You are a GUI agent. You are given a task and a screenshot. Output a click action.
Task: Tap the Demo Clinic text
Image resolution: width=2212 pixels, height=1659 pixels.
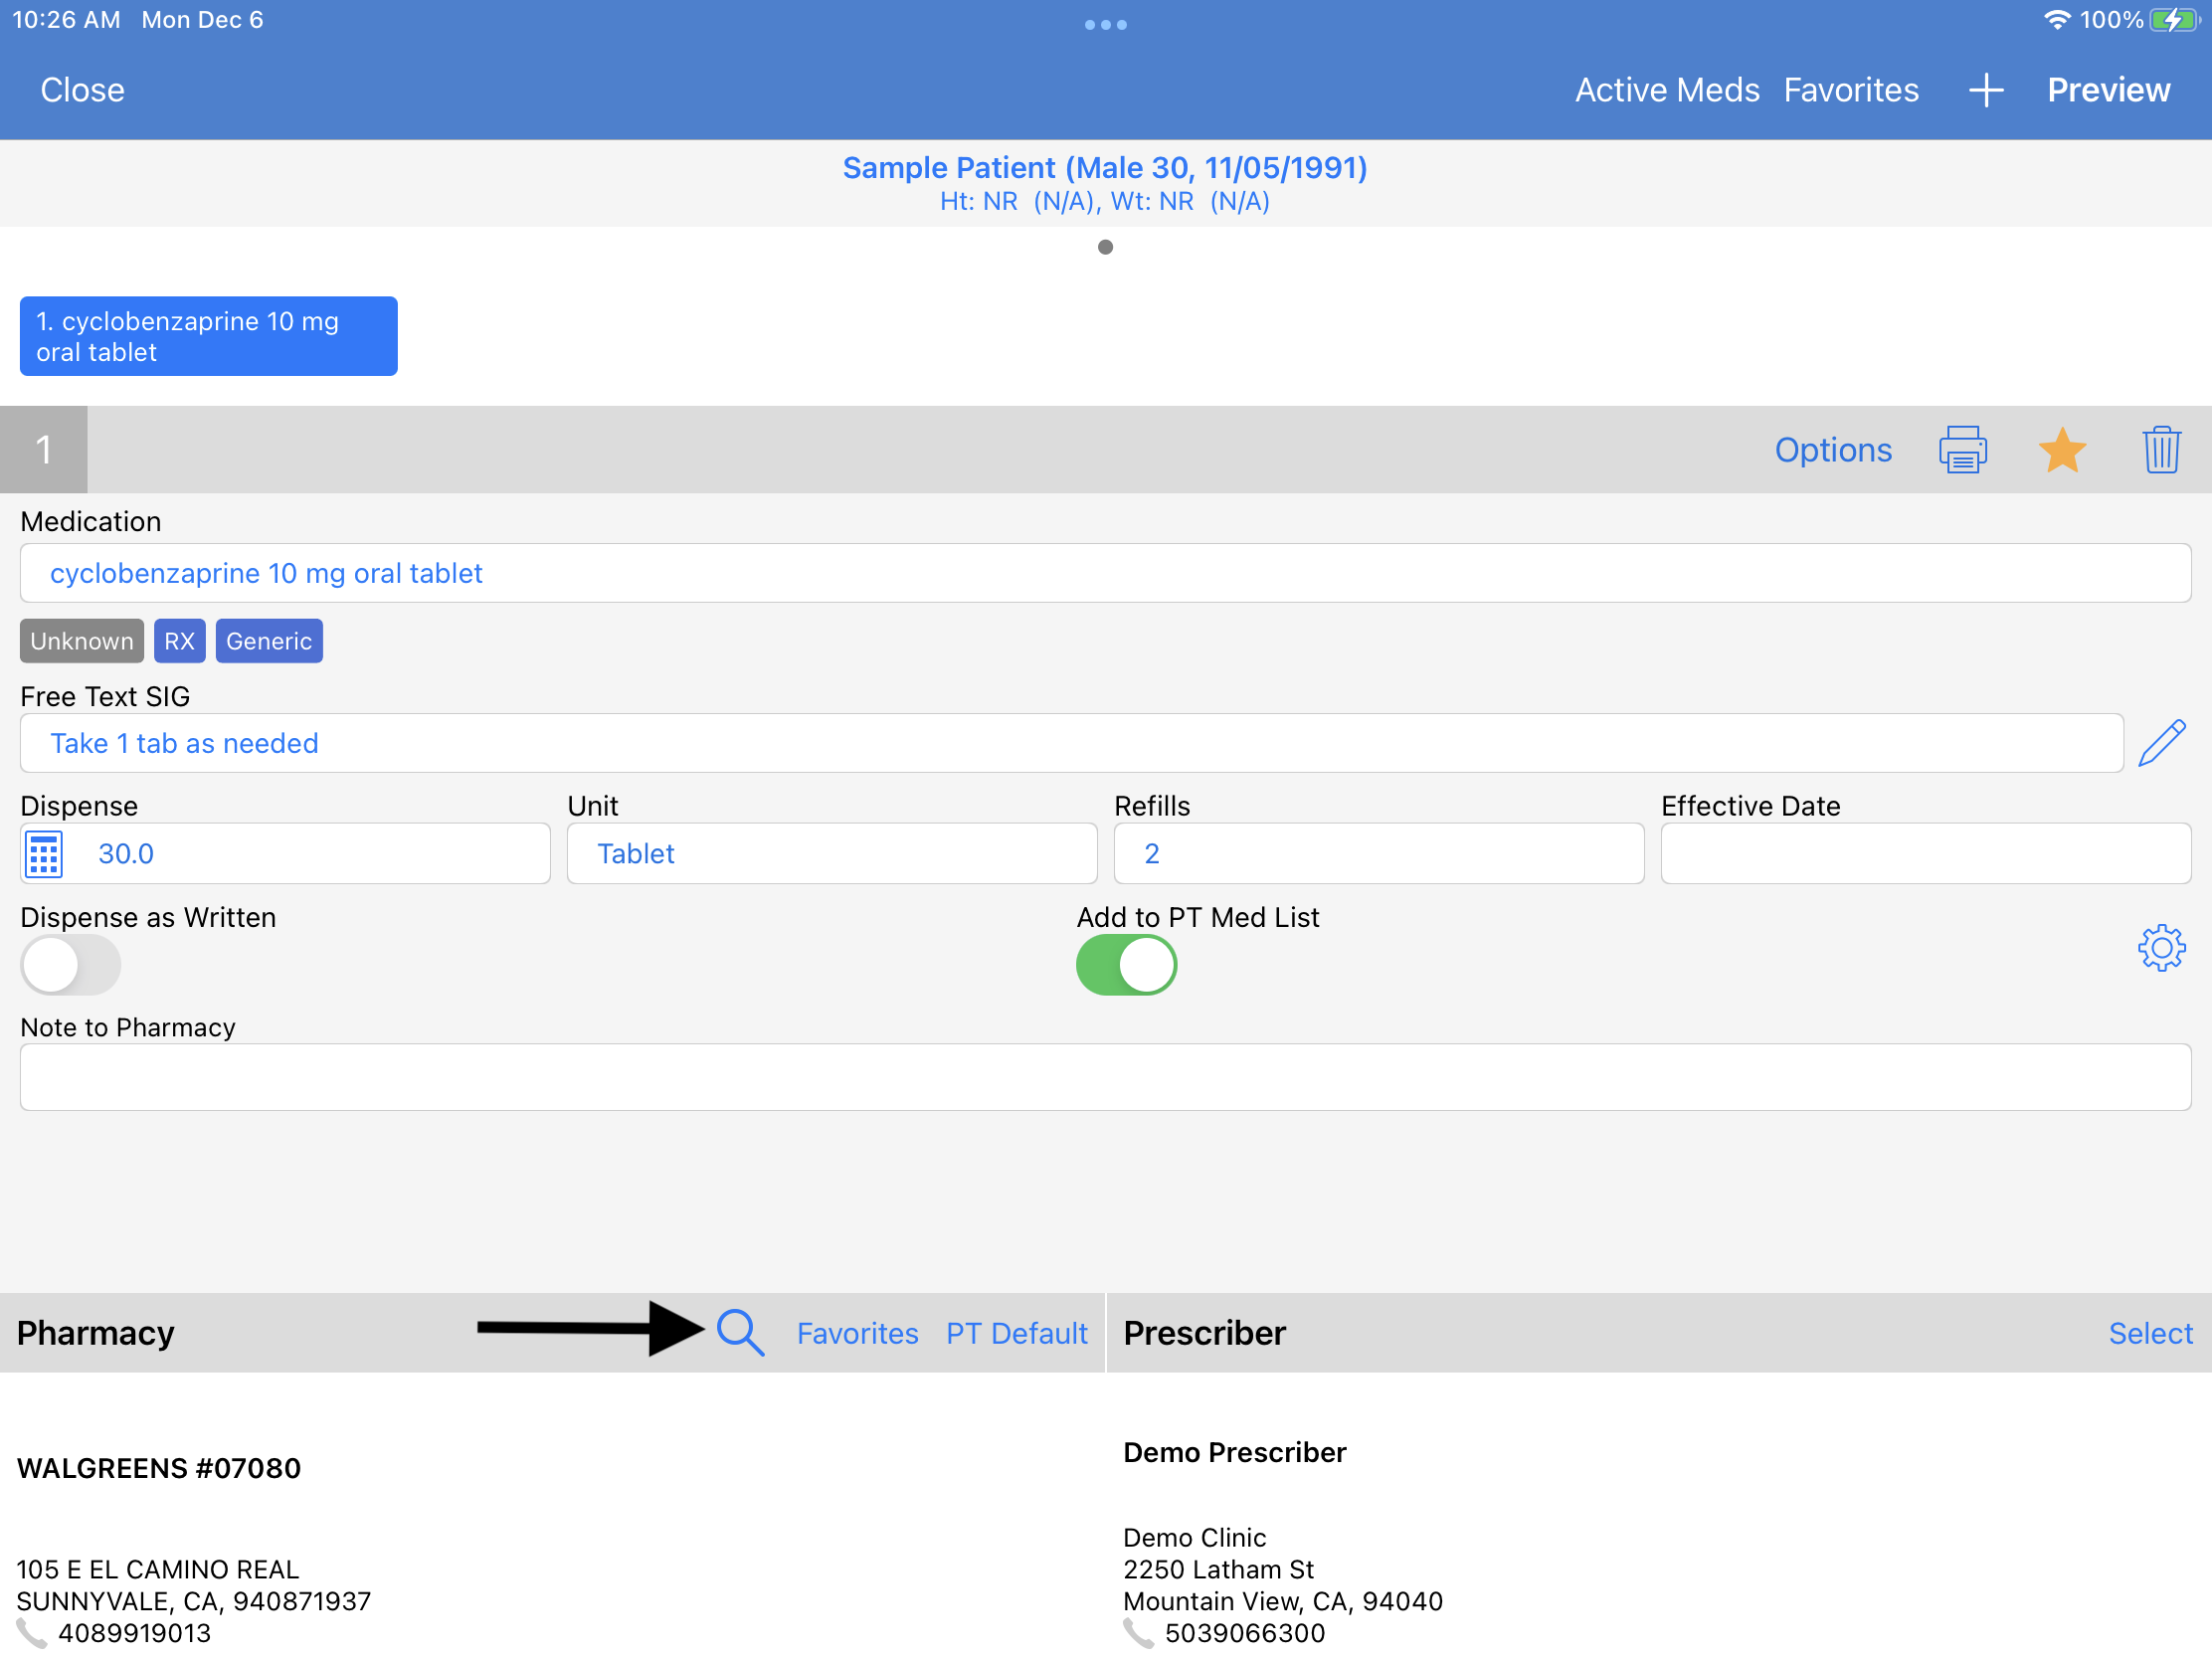coord(1194,1537)
